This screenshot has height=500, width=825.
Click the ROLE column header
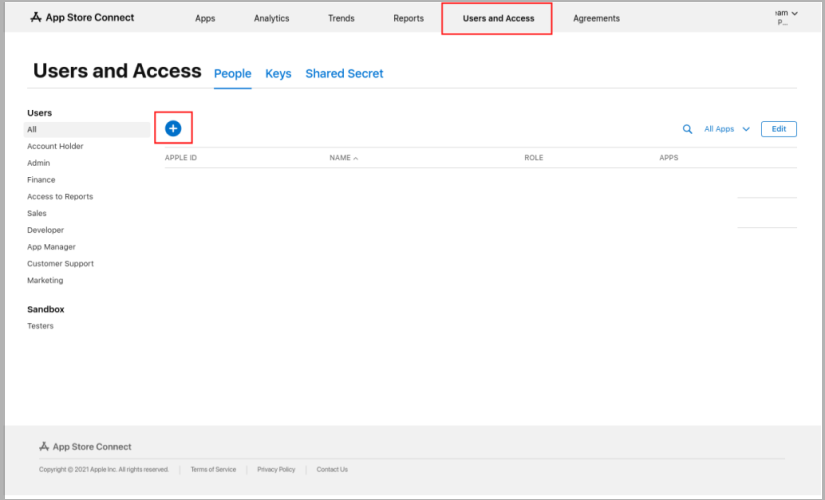(534, 157)
